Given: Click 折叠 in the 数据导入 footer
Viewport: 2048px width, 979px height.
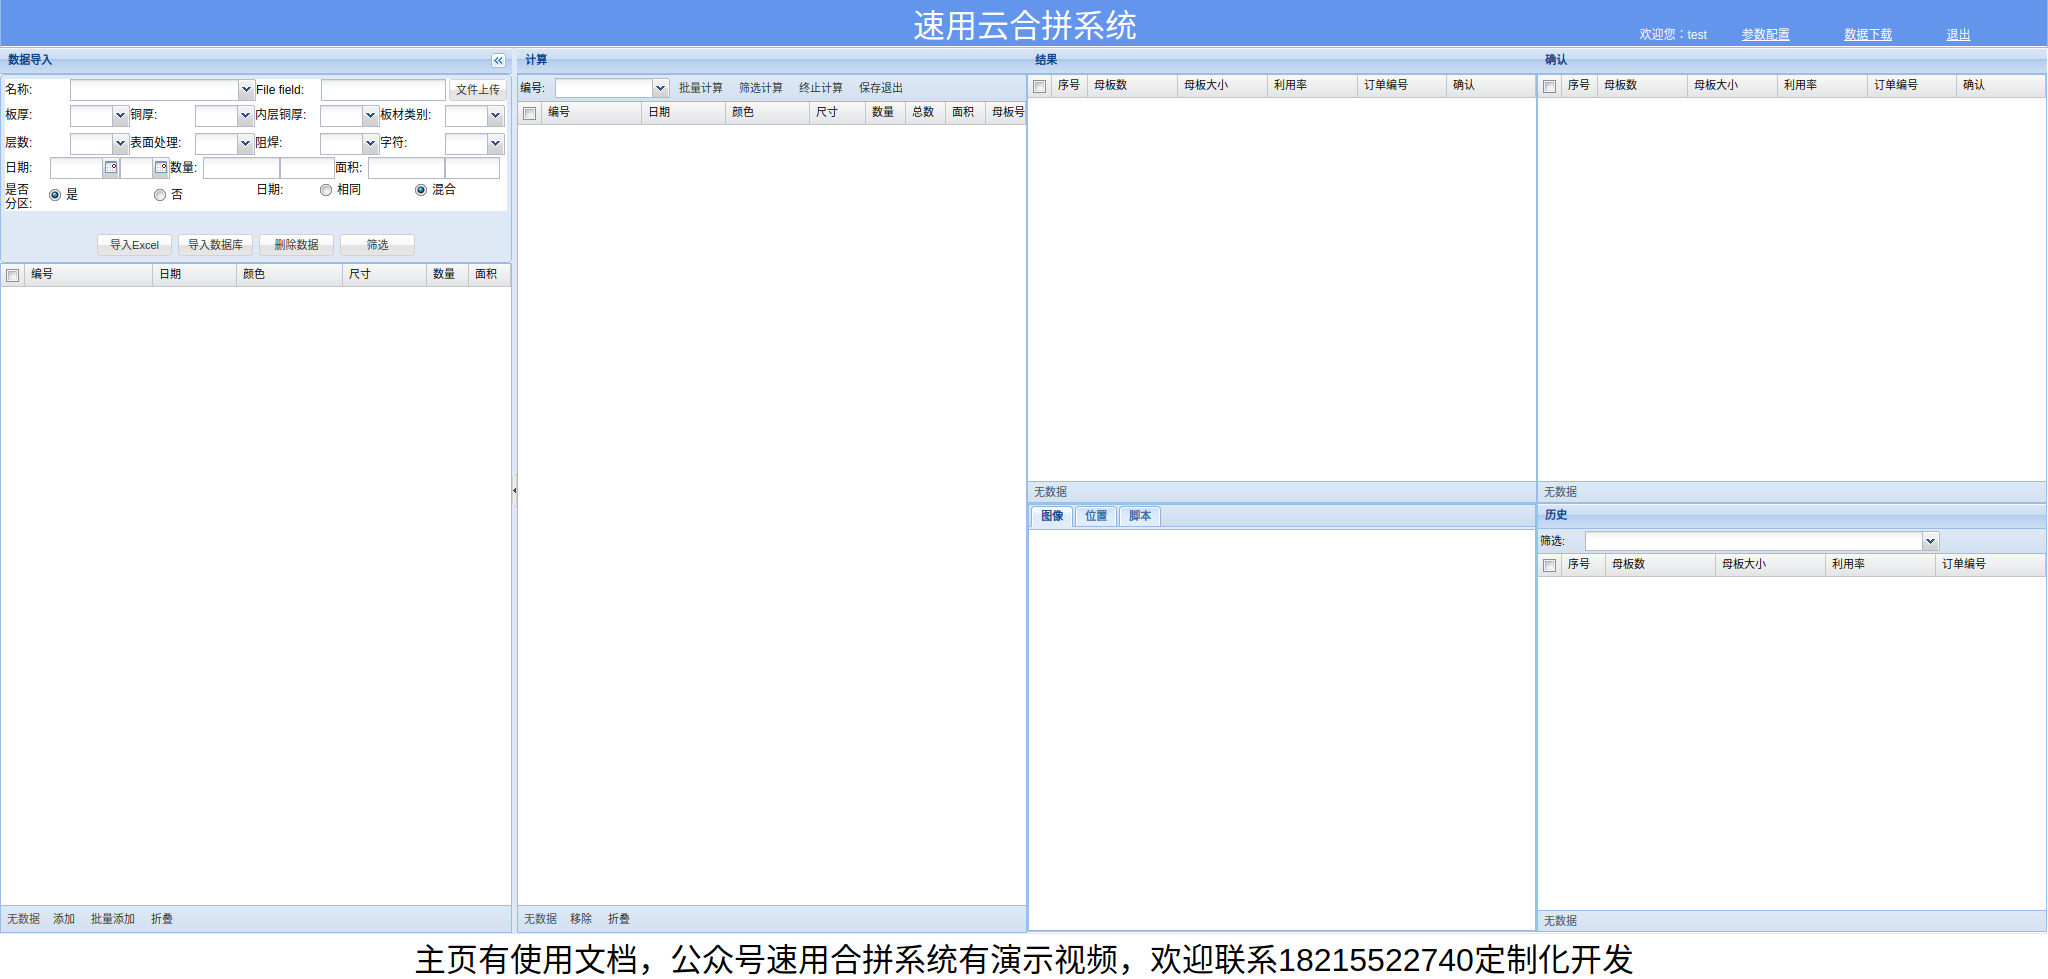Looking at the screenshot, I should tap(162, 919).
